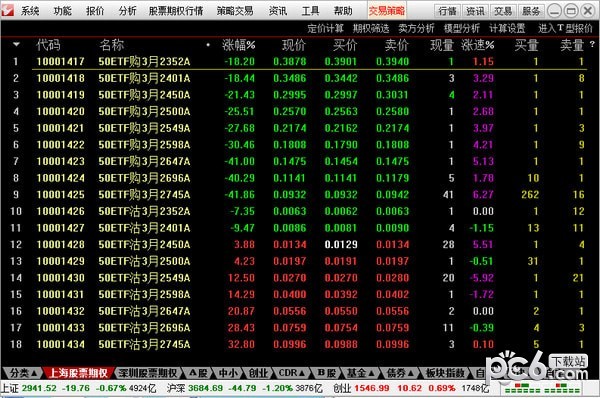Sort by 卖量 column header
The width and height of the screenshot is (600, 398).
click(572, 45)
